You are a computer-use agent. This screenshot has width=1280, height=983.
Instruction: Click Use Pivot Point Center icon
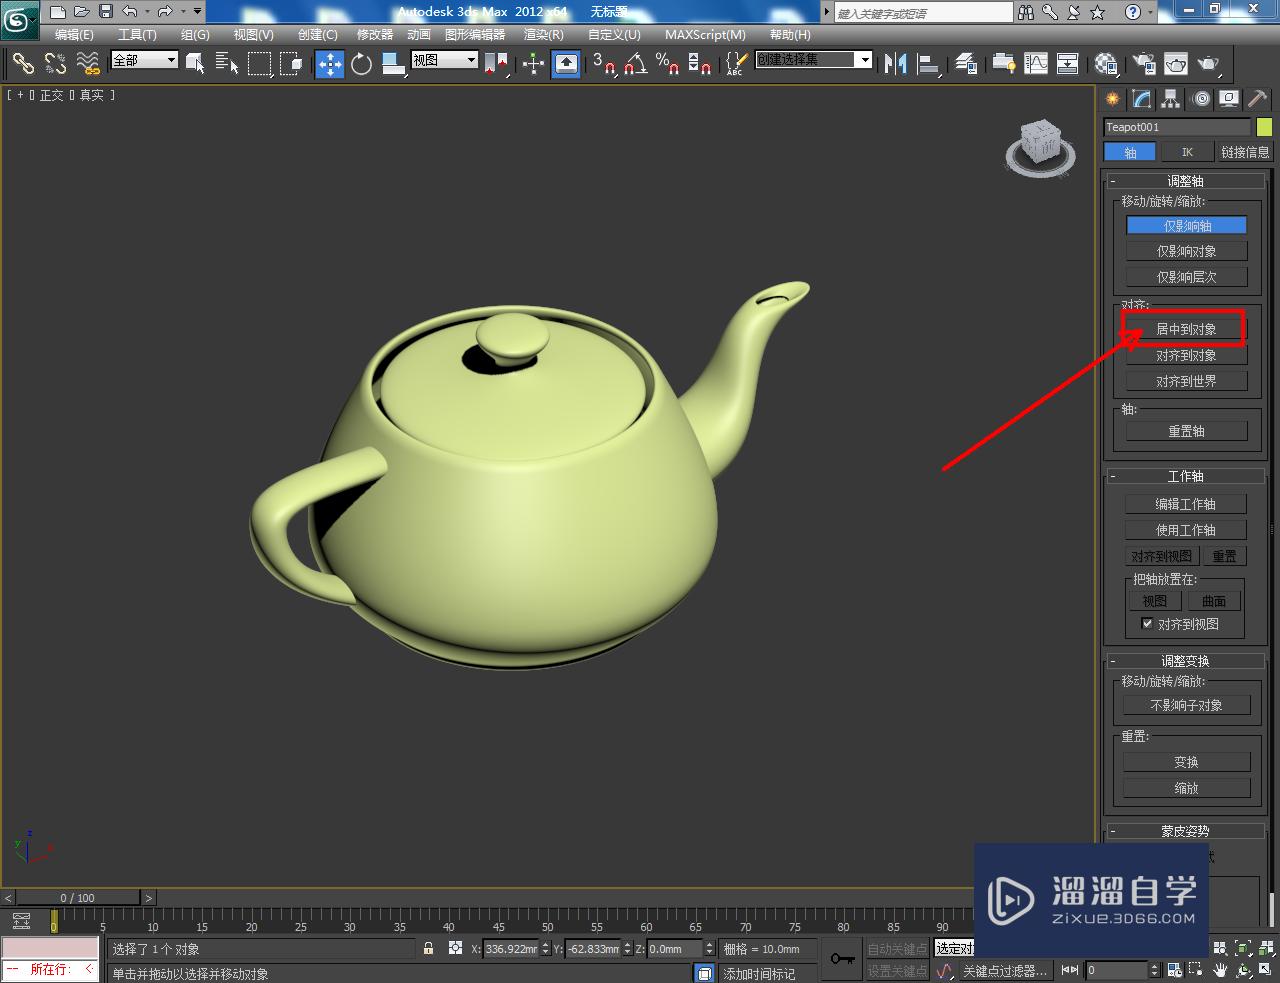pyautogui.click(x=496, y=64)
